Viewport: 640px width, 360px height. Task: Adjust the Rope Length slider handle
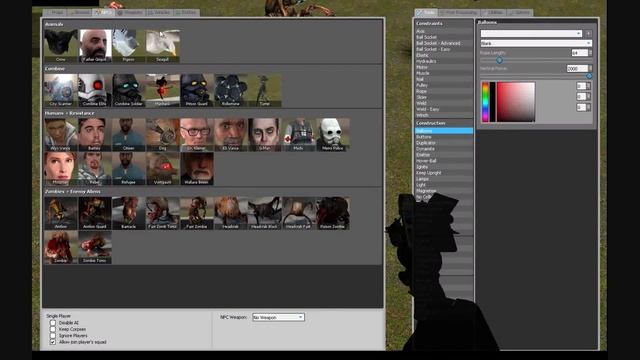pos(499,60)
